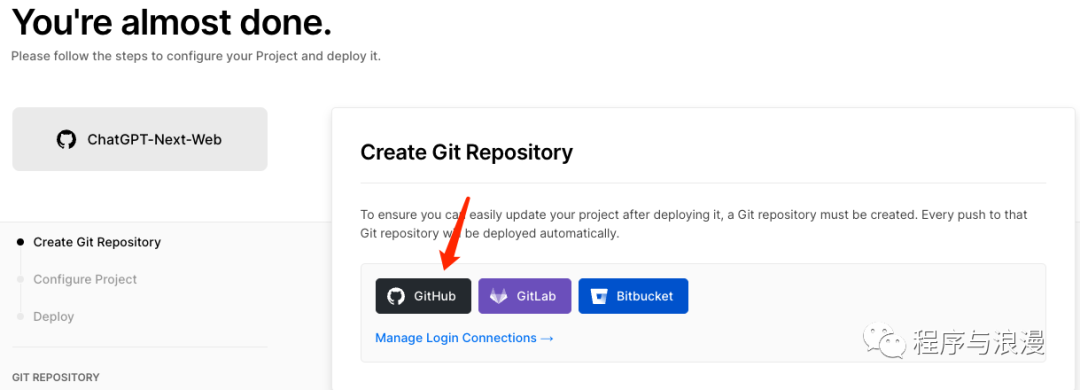Choose the GitLab label on the purple button
1080x390 pixels.
[536, 296]
